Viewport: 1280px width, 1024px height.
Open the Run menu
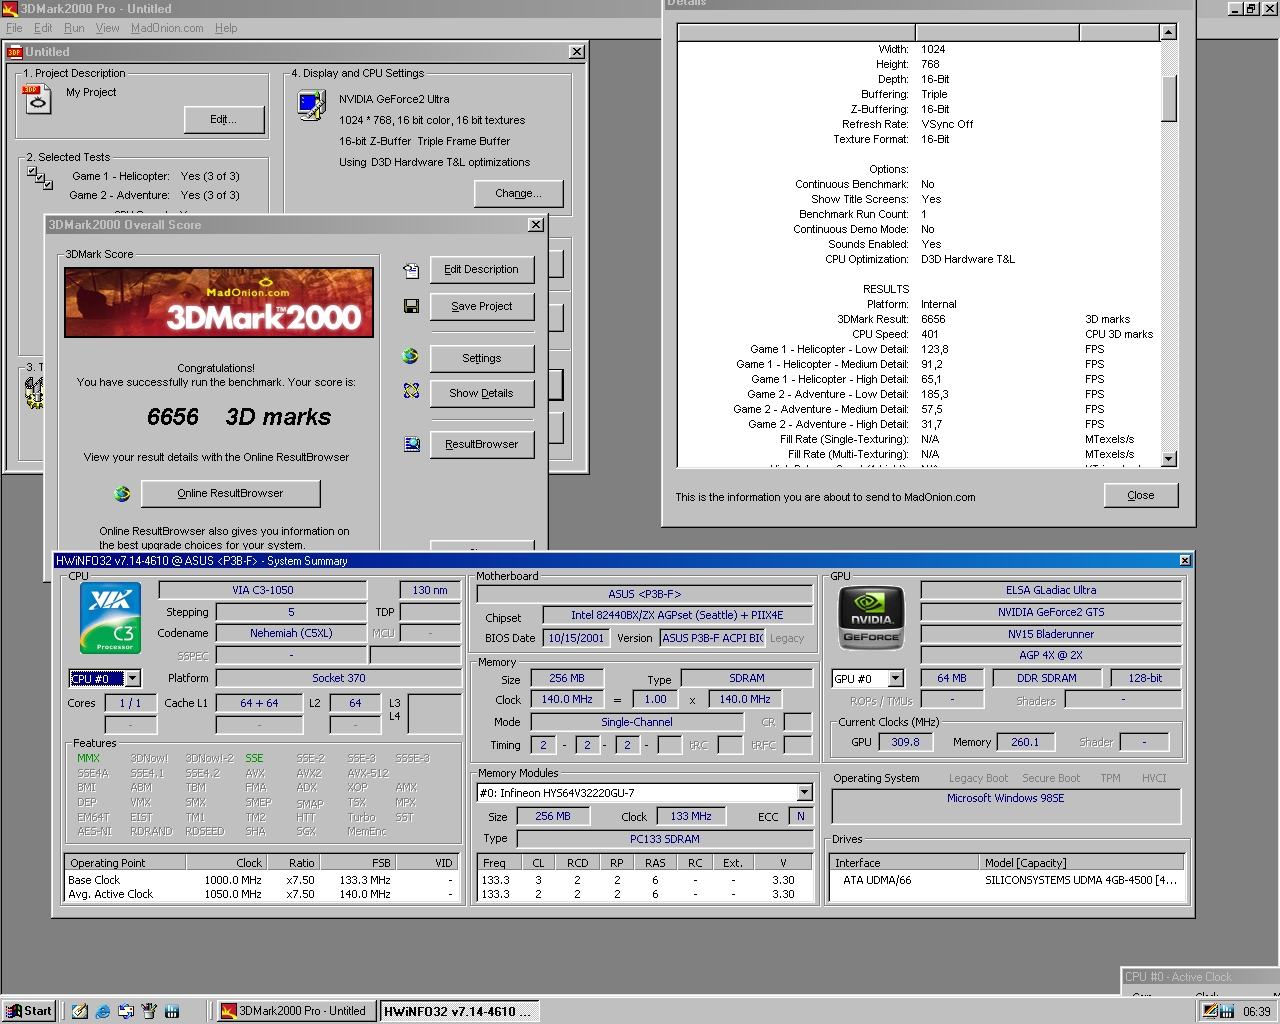(x=74, y=28)
